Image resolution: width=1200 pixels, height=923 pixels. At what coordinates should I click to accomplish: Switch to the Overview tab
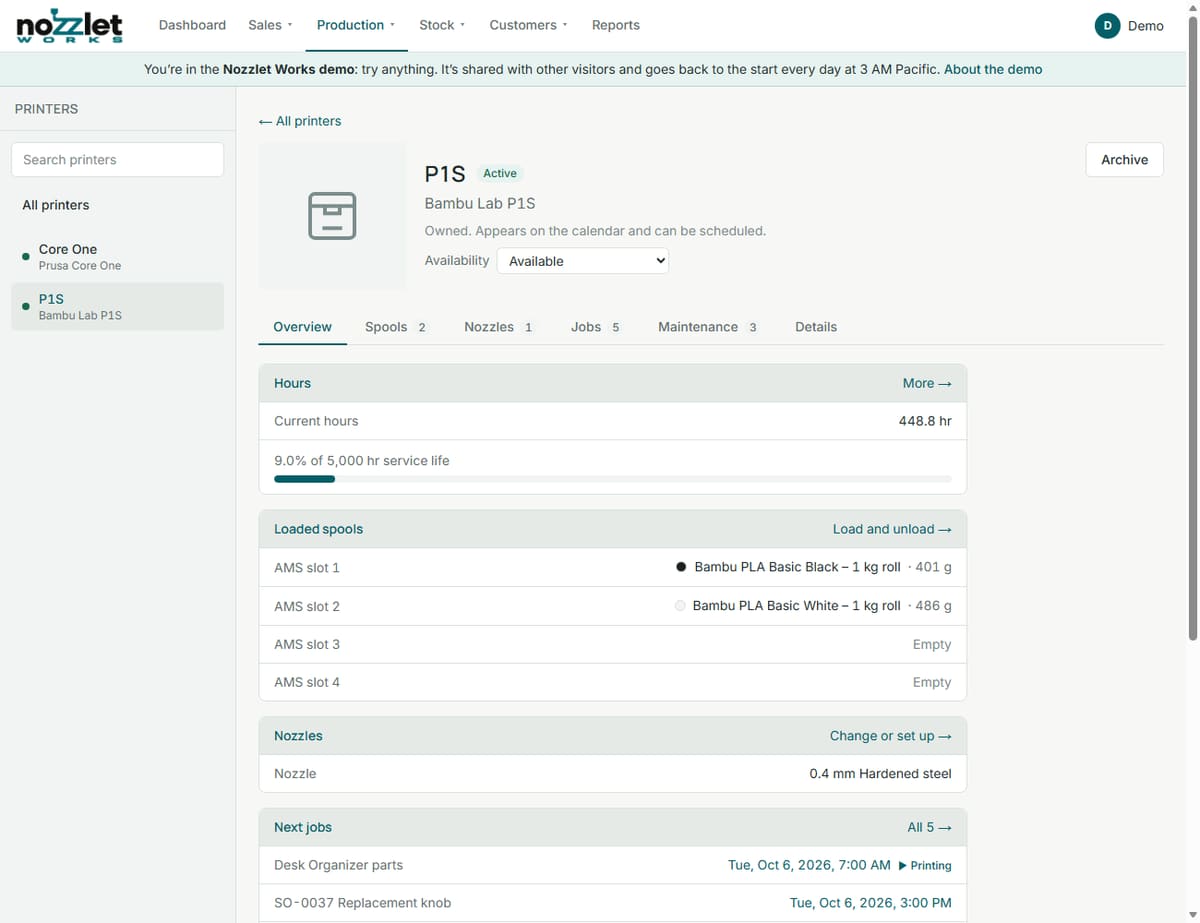click(x=302, y=327)
